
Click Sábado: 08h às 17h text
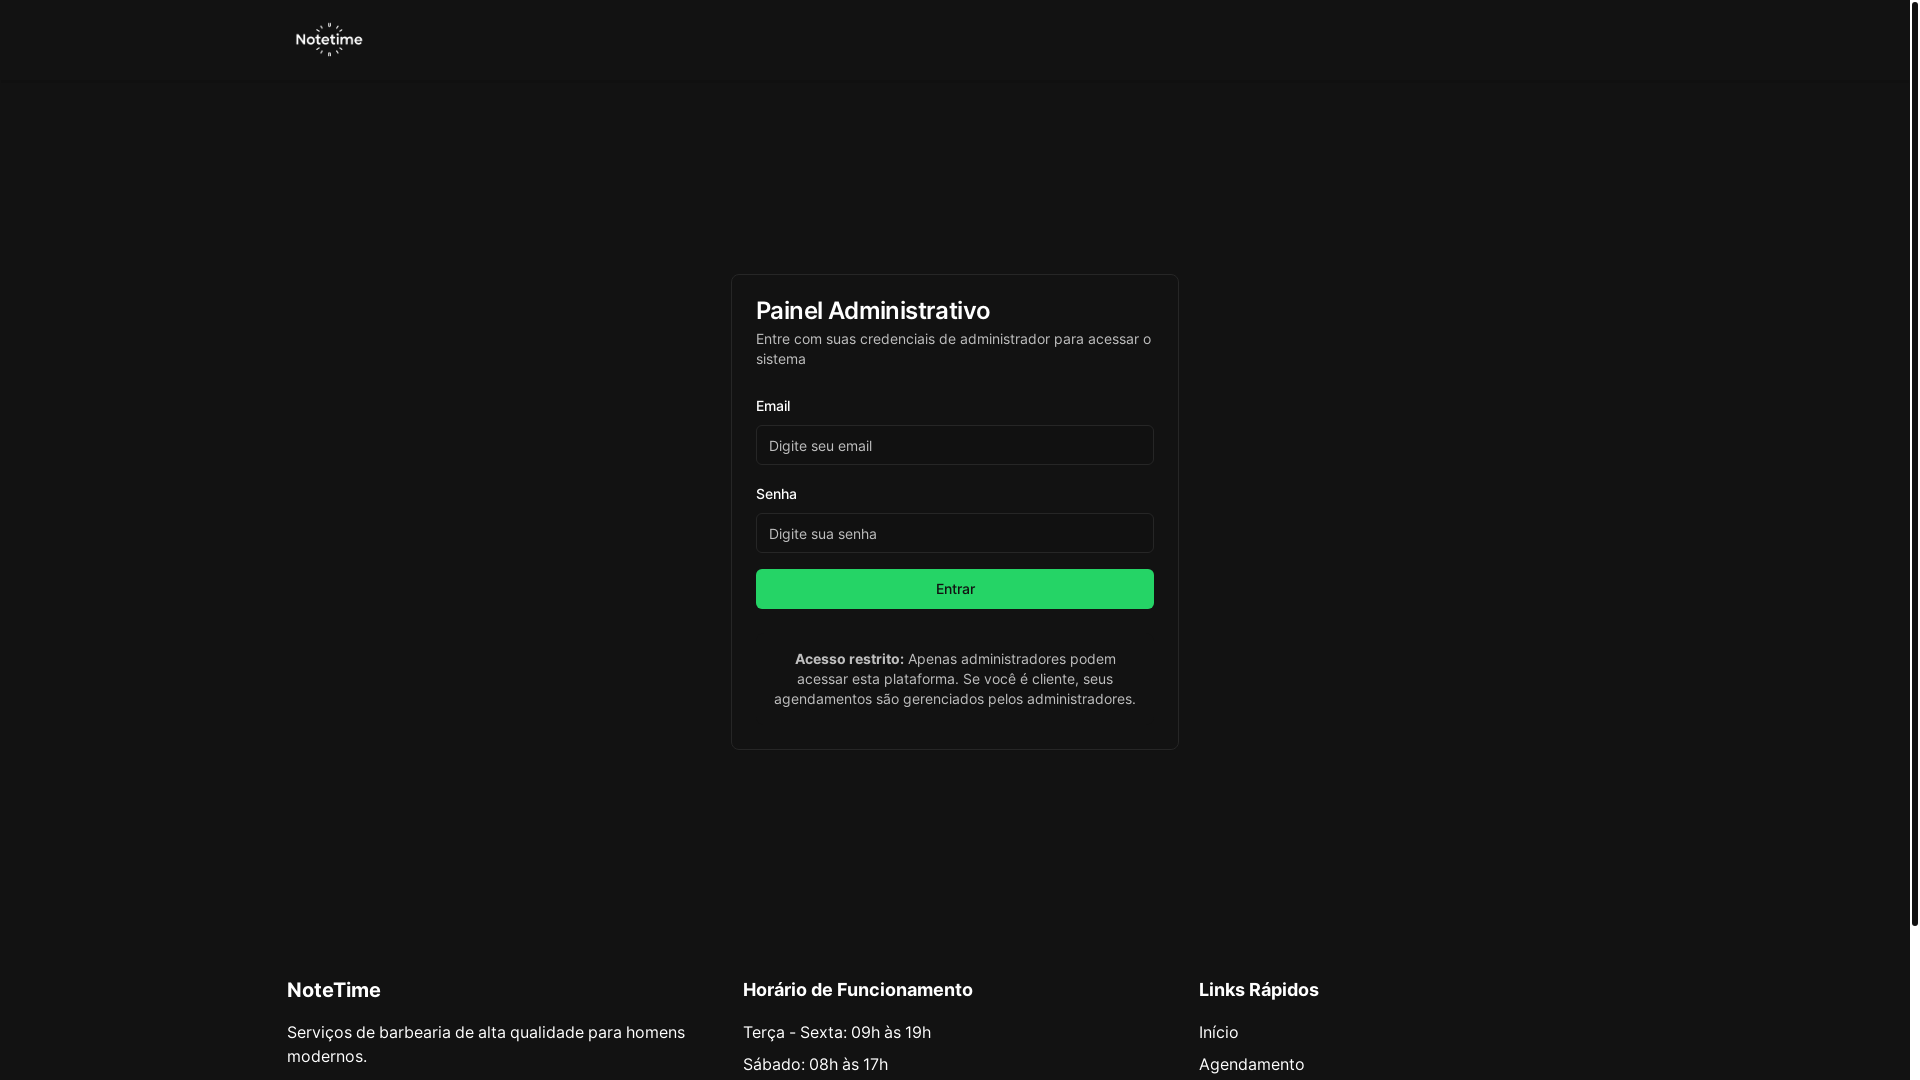tap(815, 1064)
